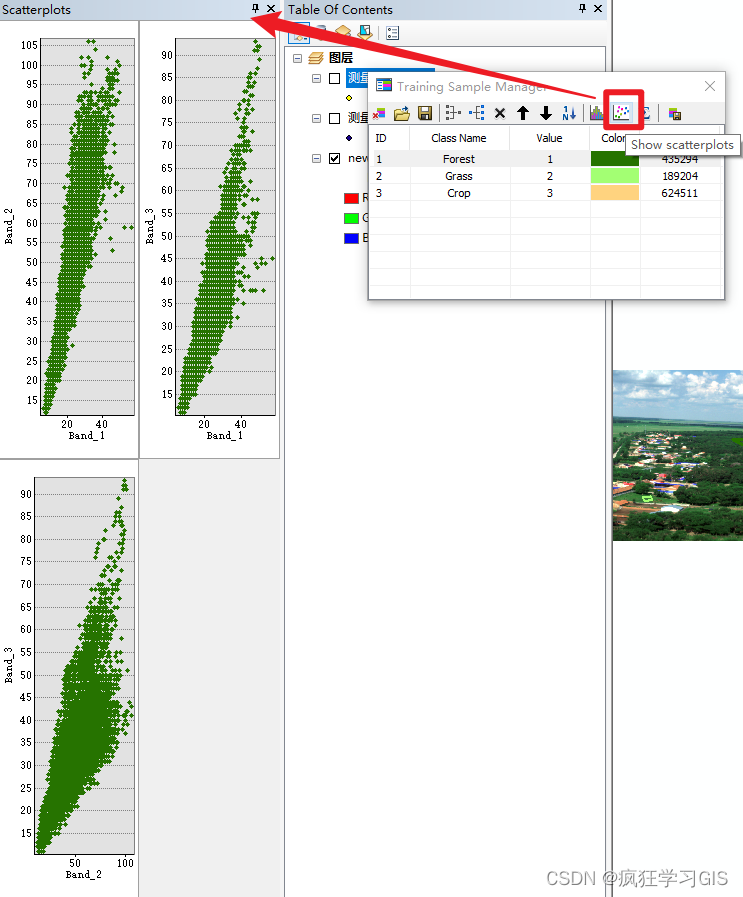
Task: Open the Show histograms tool
Action: pos(596,113)
